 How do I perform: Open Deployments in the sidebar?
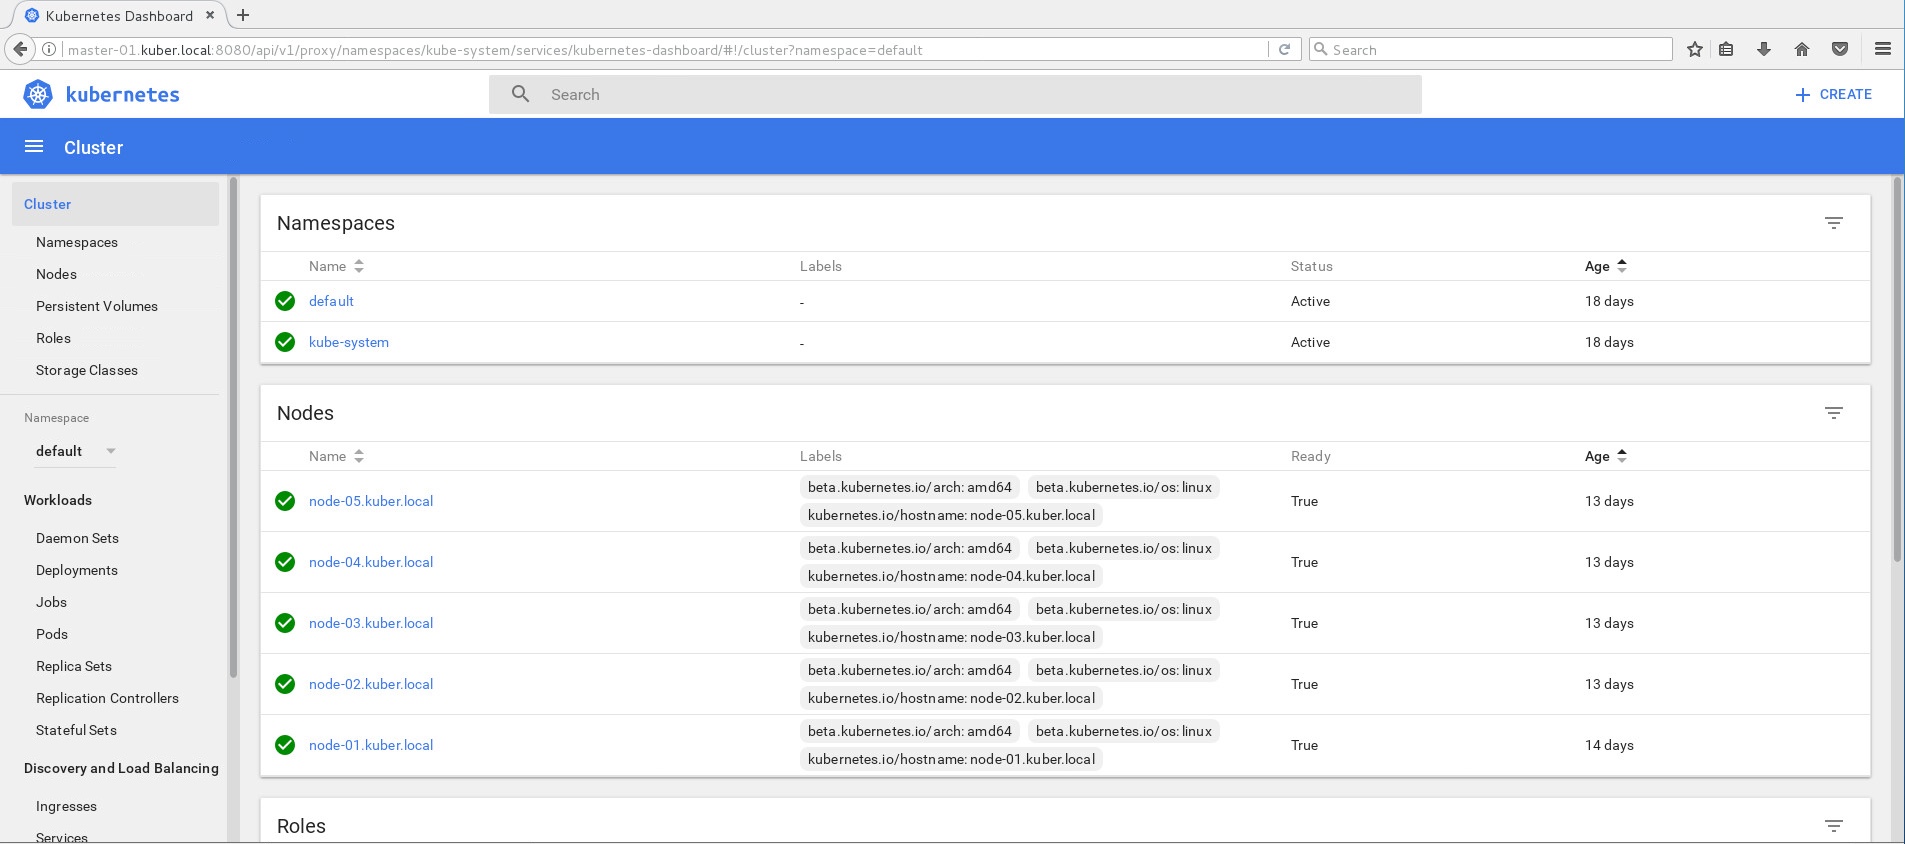[77, 570]
